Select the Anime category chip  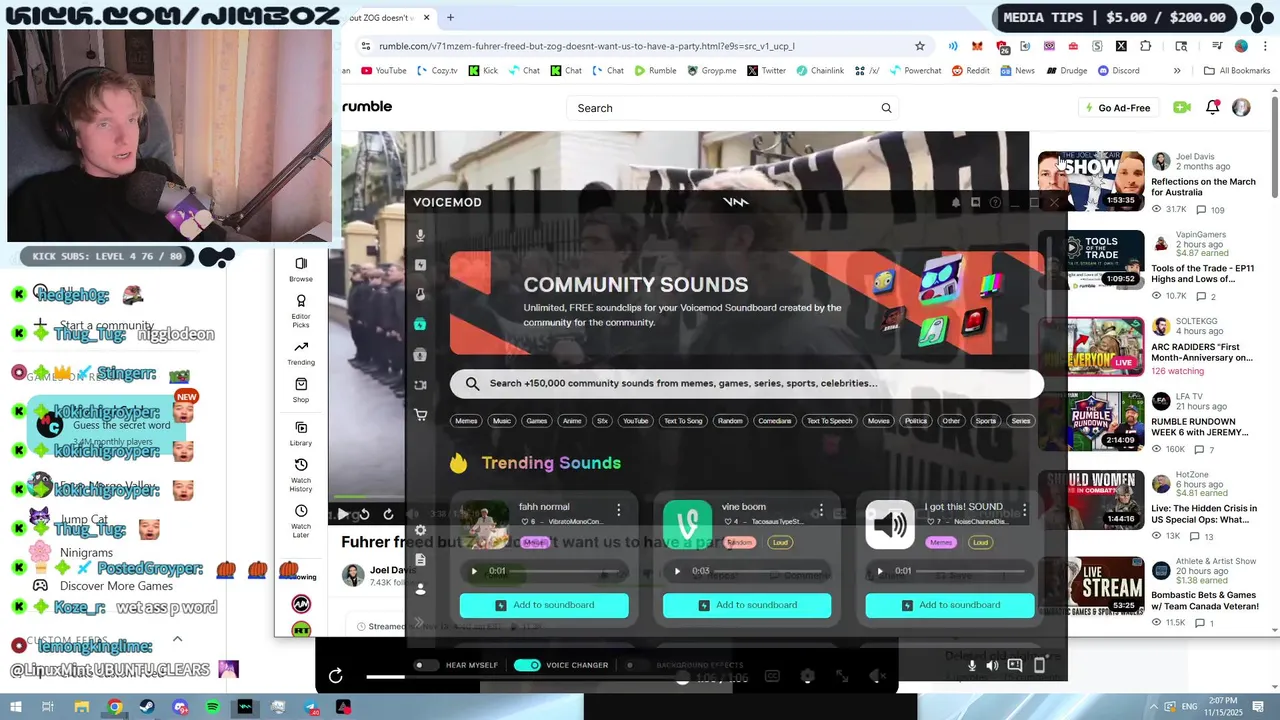(572, 421)
